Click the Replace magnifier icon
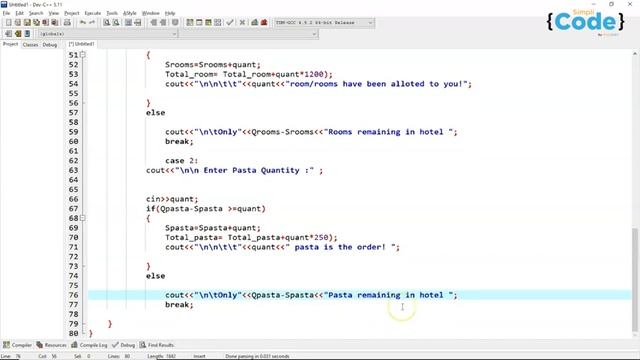Screen dimensions: 640x360 116,22
